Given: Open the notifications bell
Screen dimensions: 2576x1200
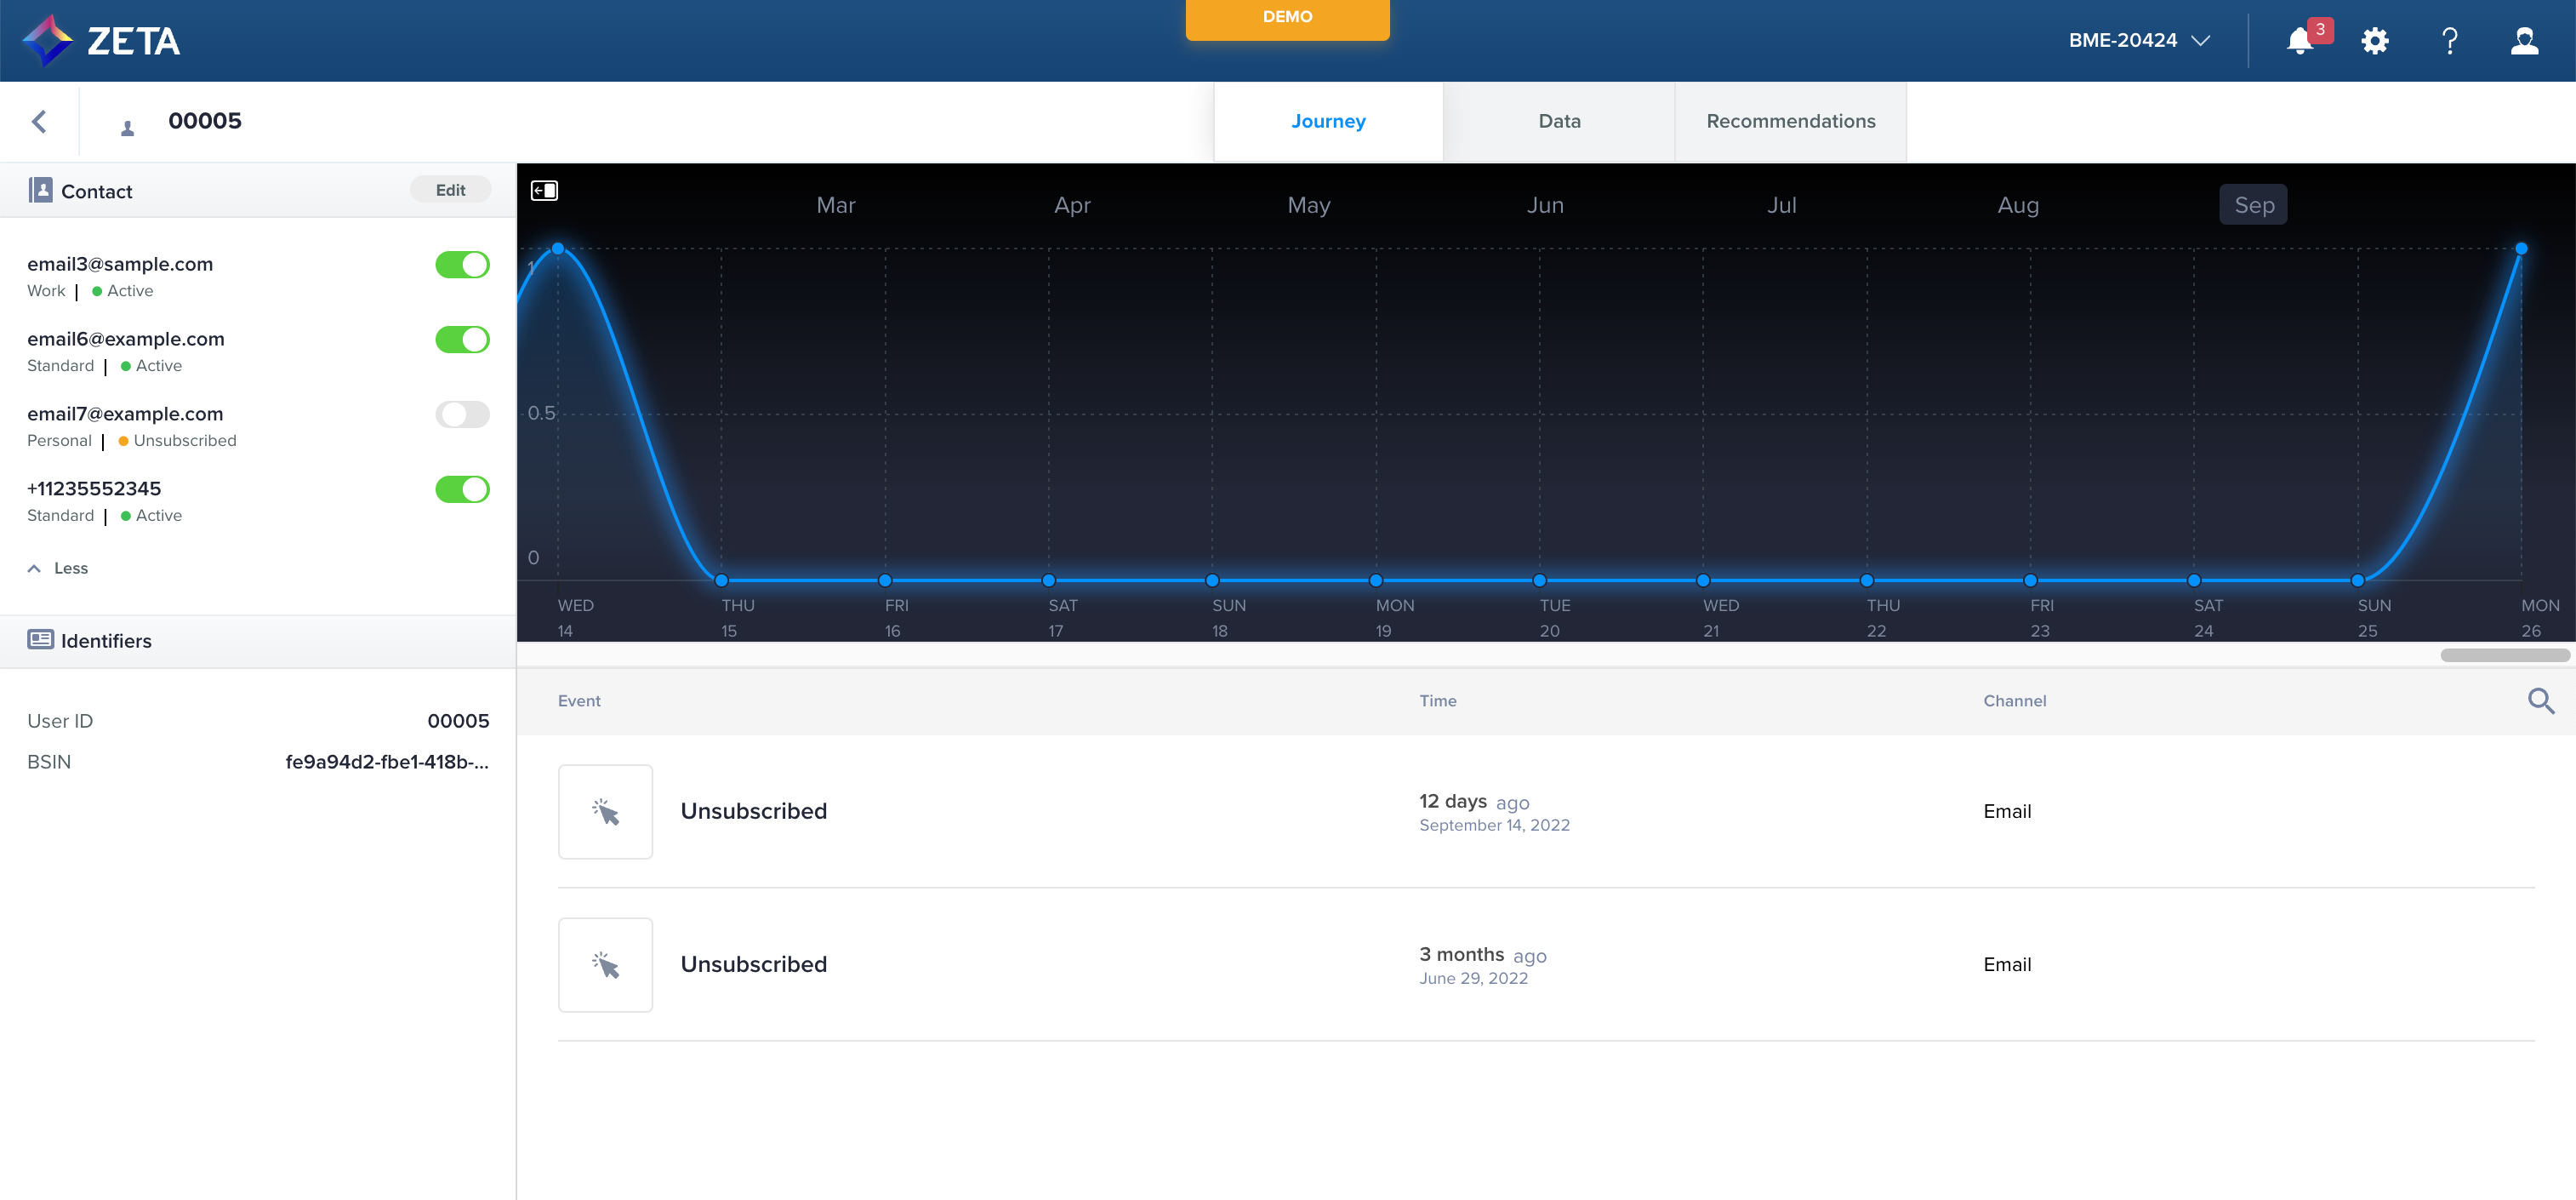Looking at the screenshot, I should [2299, 41].
